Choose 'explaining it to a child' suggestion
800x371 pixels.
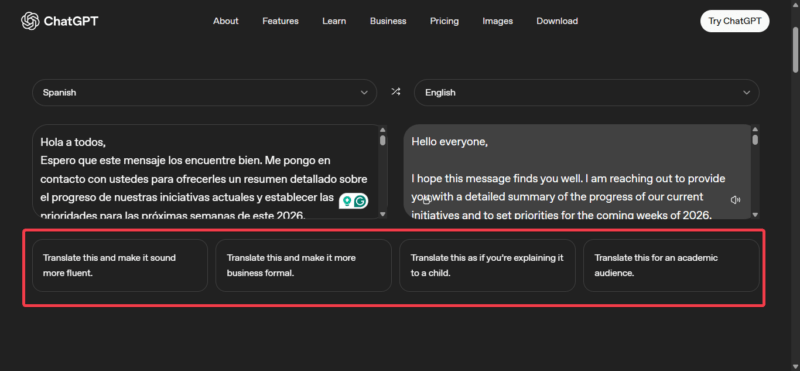pos(487,265)
